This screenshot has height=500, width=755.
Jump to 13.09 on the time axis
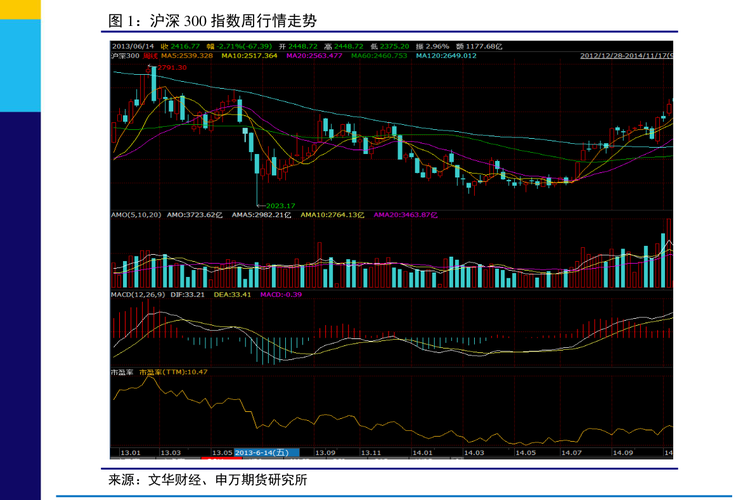[325, 453]
